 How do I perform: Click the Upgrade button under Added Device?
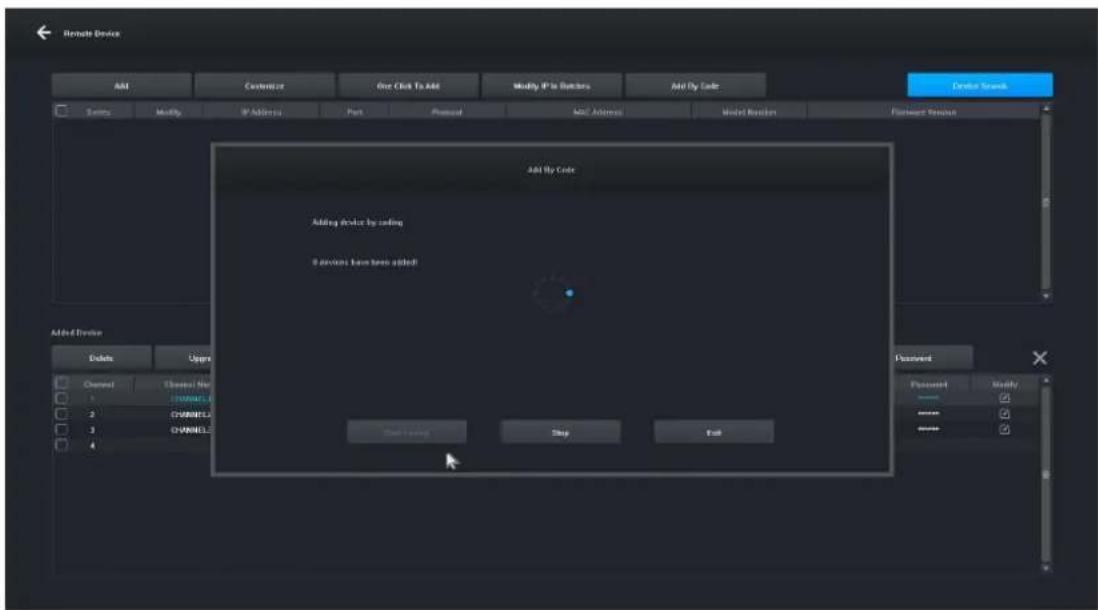point(183,358)
